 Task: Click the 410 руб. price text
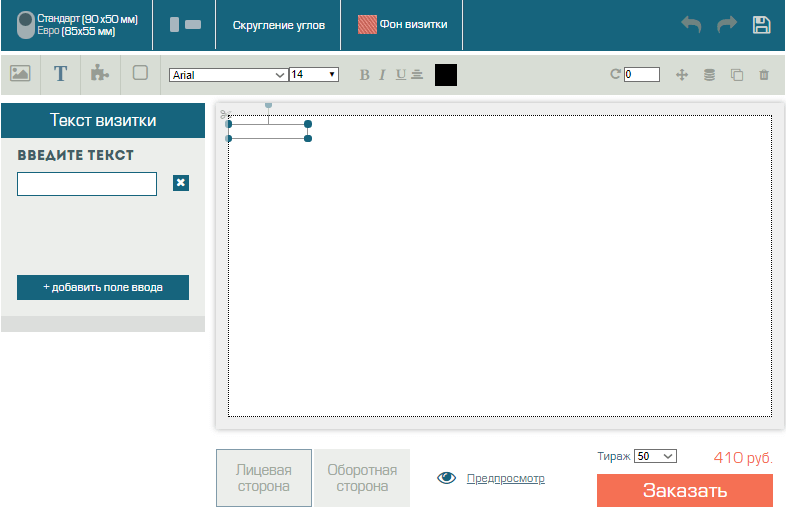(743, 457)
